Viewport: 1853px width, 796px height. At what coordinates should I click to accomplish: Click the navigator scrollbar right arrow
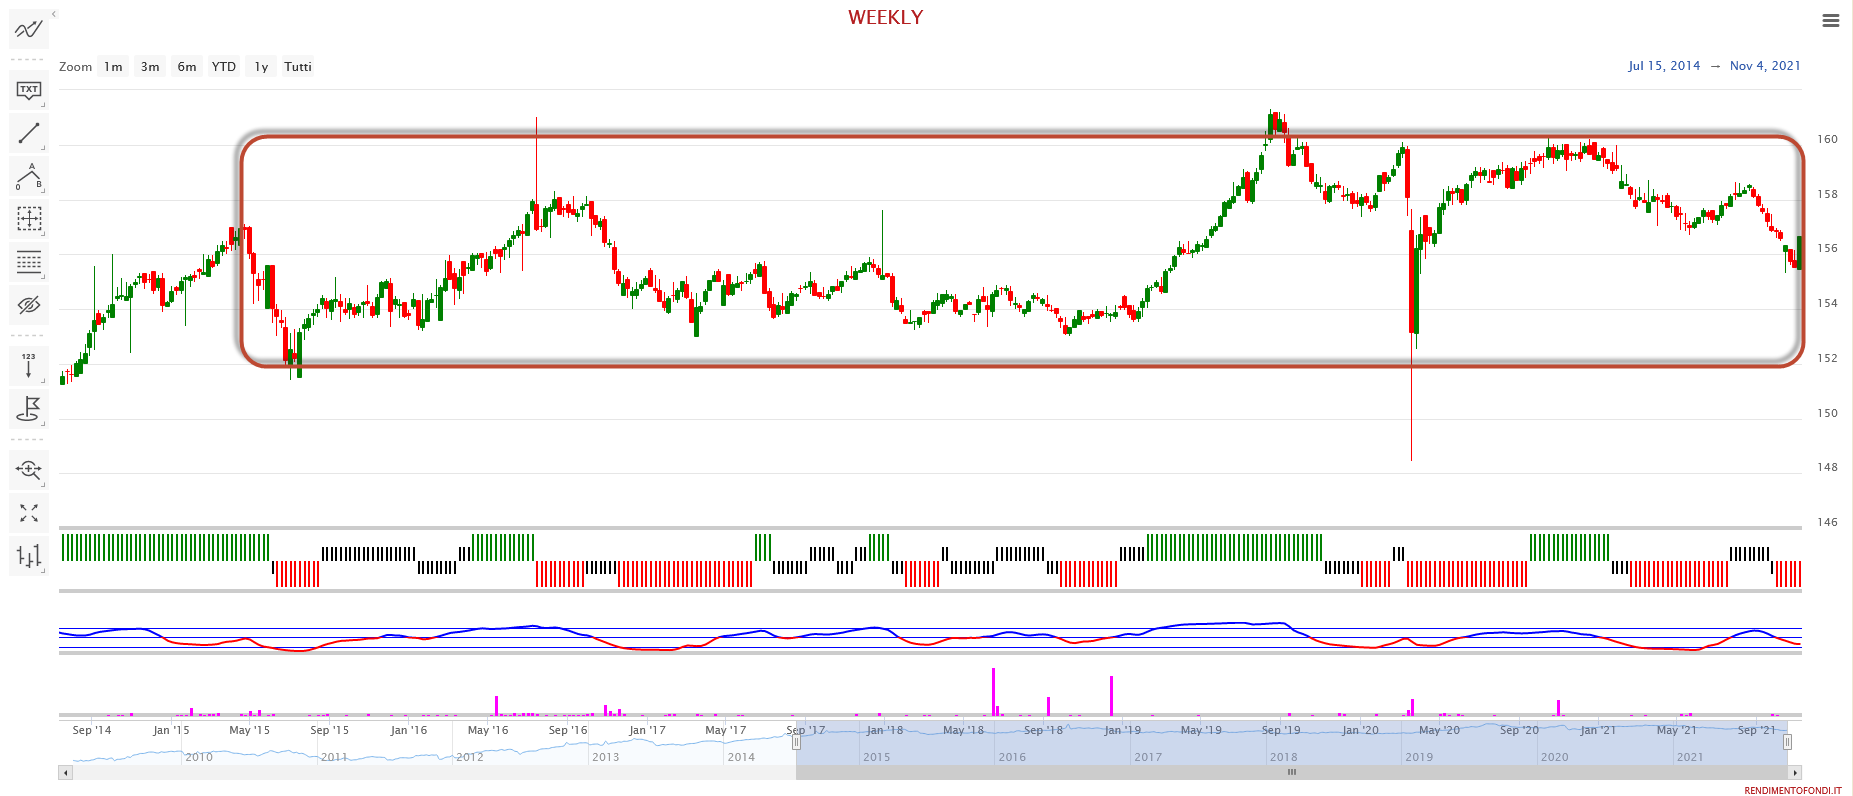pos(1795,772)
